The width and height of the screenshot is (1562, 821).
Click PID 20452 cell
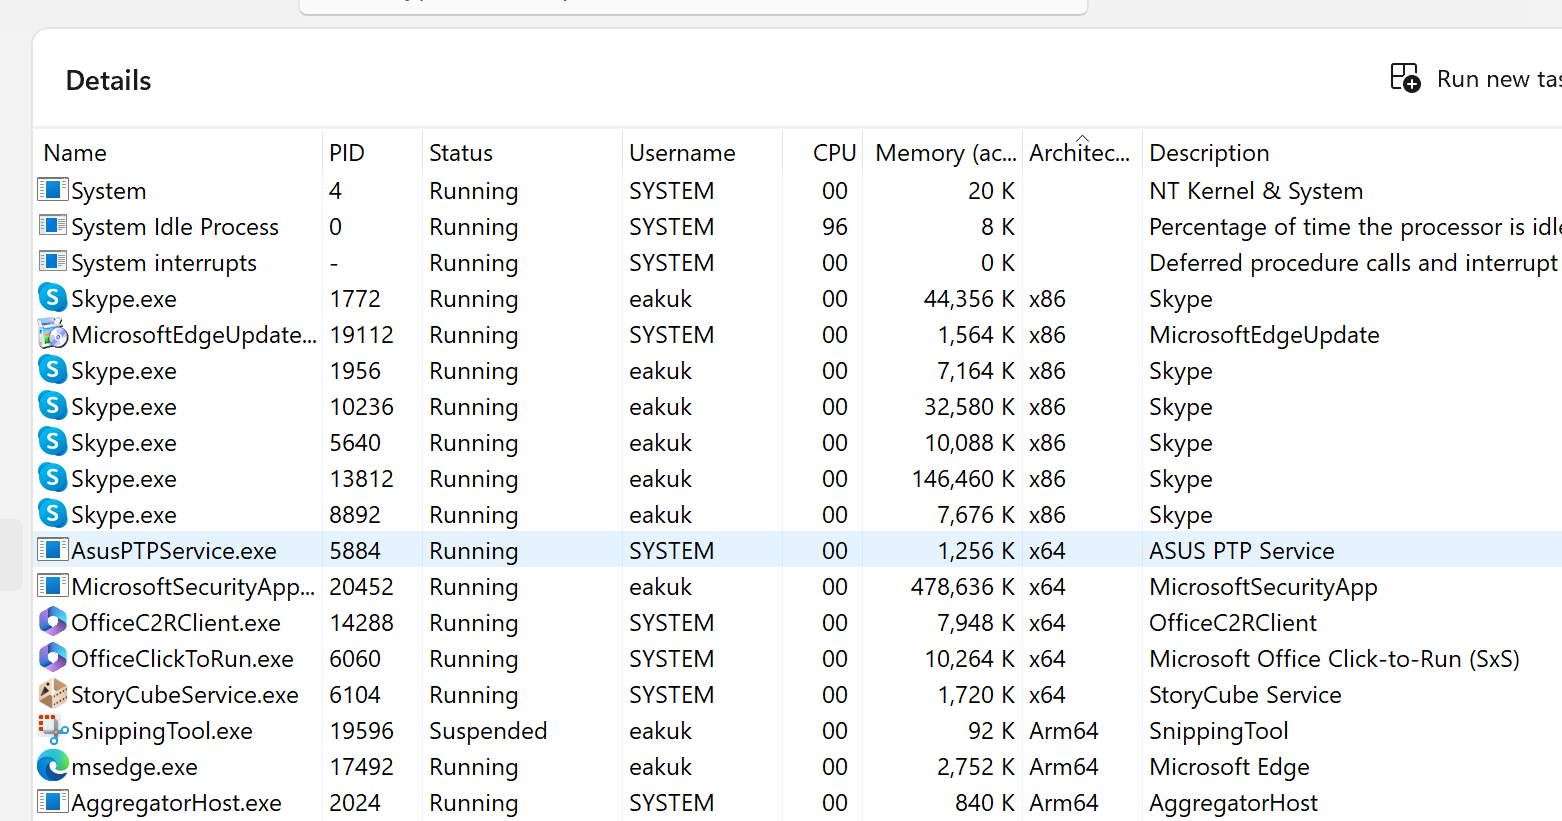click(362, 587)
